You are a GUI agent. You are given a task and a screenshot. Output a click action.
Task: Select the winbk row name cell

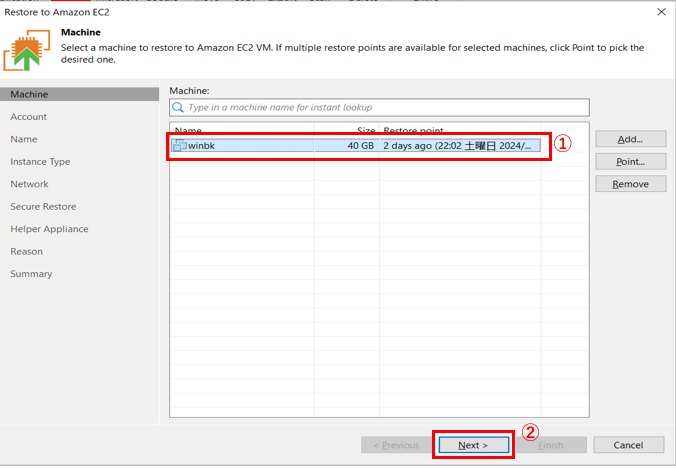[243, 146]
